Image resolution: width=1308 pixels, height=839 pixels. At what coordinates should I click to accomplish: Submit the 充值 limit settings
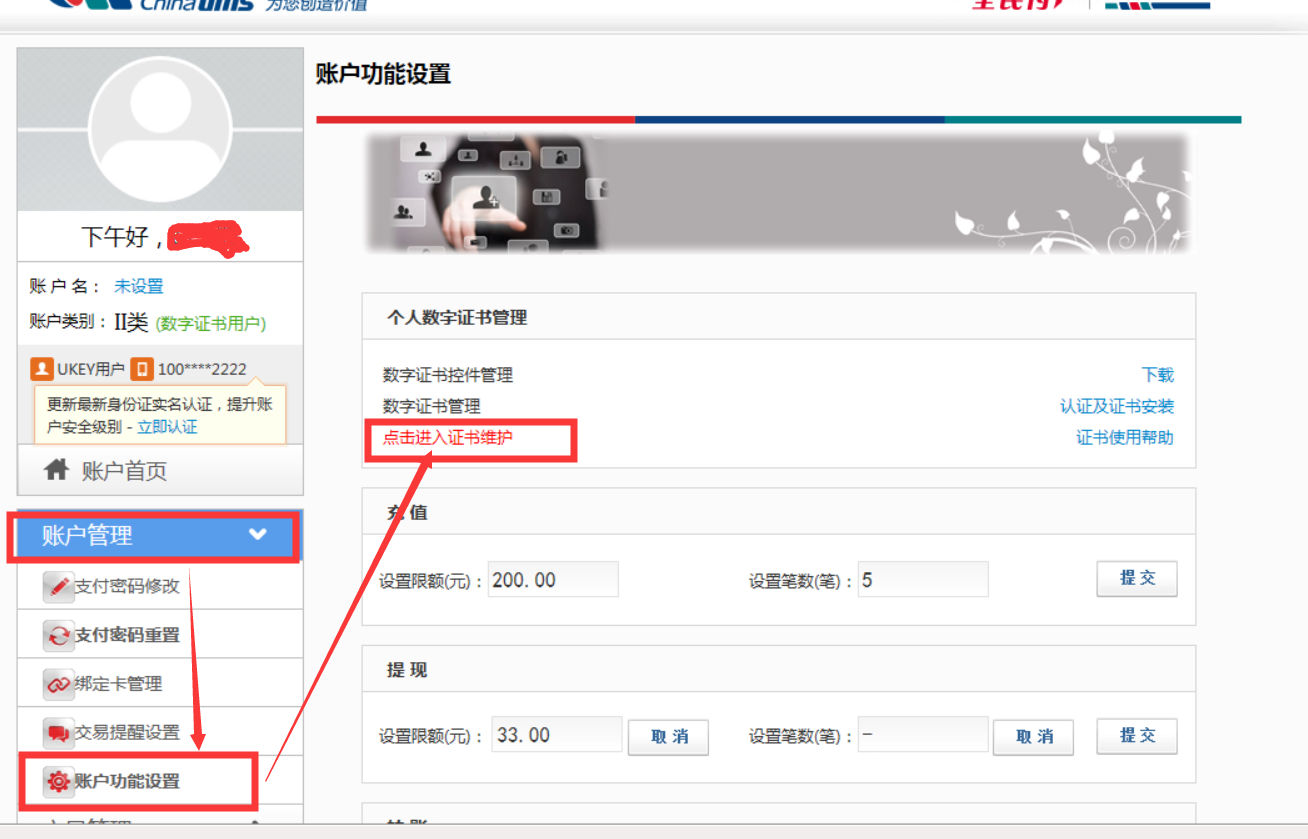point(1136,578)
